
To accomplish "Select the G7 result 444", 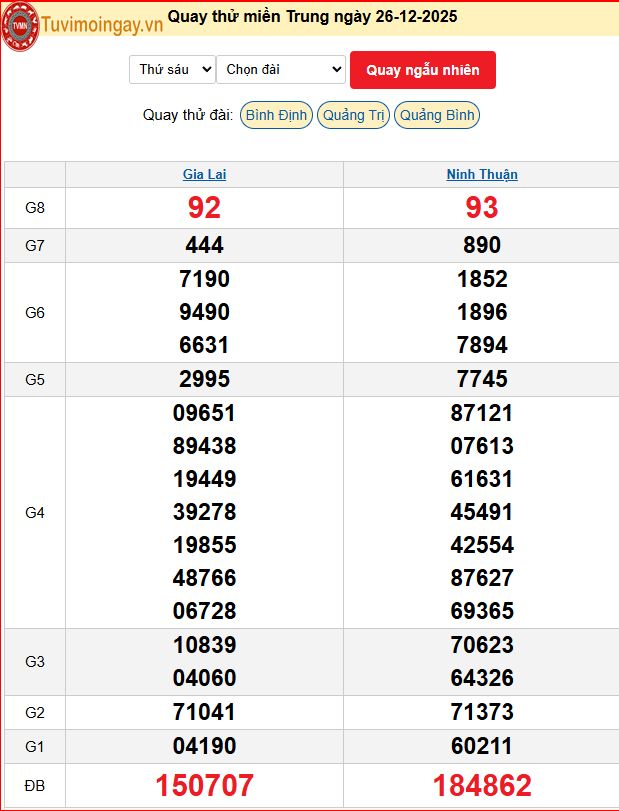I will [204, 245].
